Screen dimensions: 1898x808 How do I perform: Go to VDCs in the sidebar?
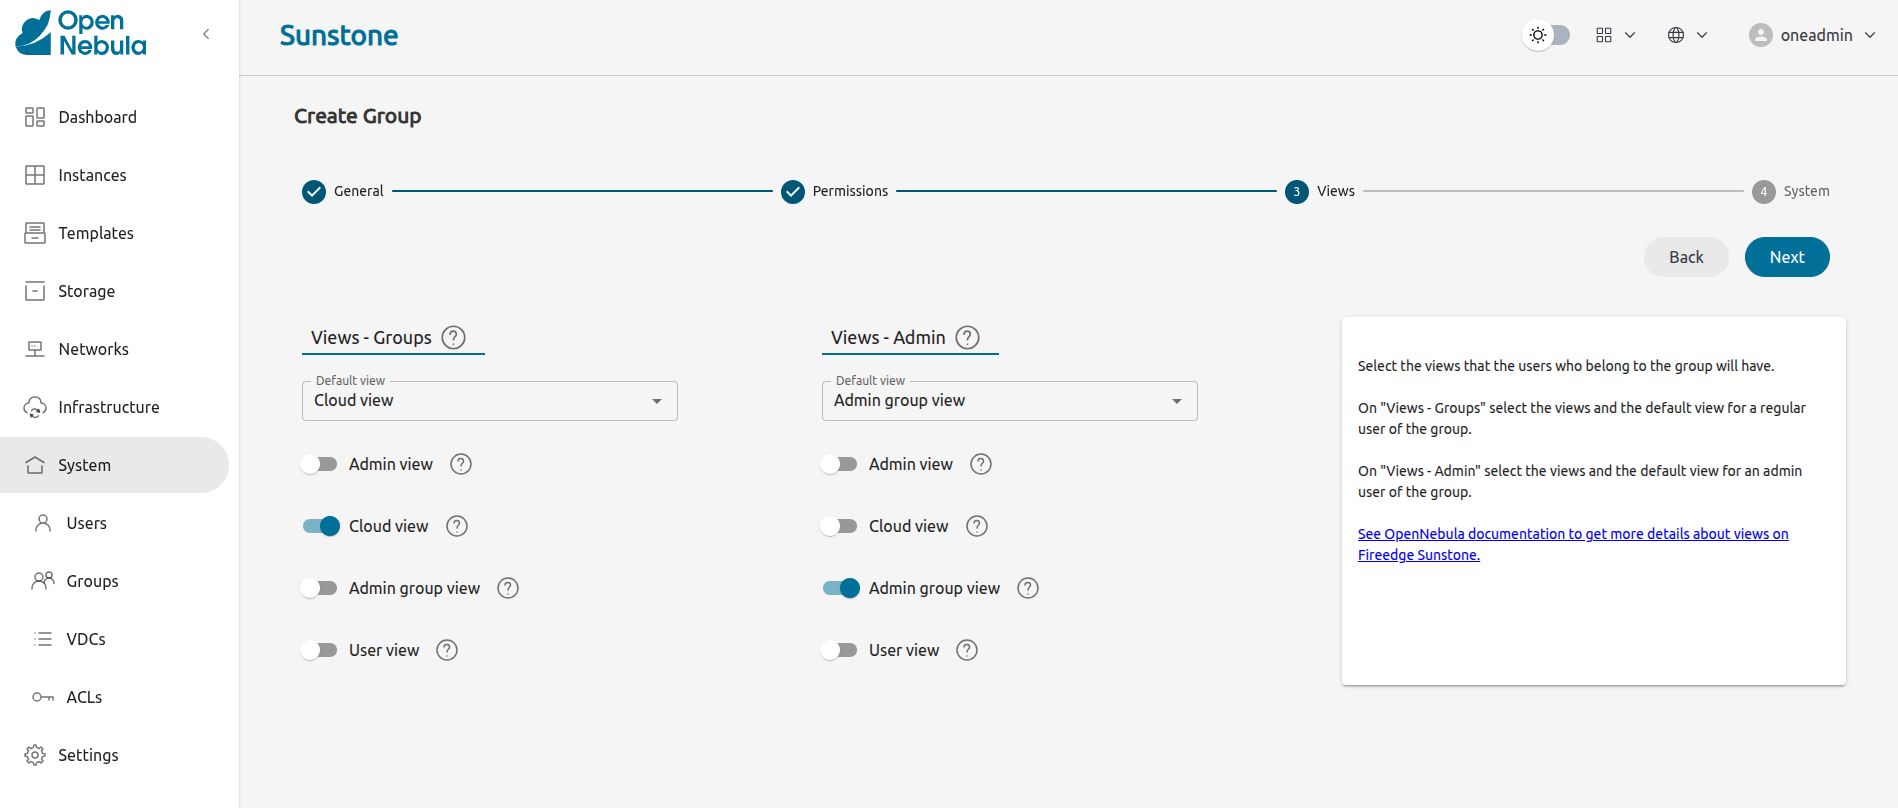coord(86,639)
